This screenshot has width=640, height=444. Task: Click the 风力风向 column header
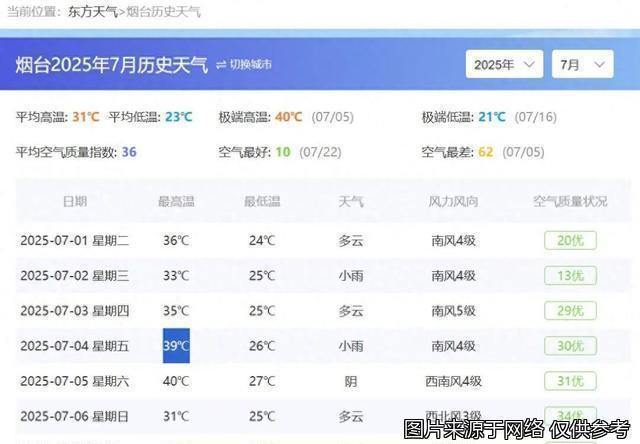pos(453,201)
